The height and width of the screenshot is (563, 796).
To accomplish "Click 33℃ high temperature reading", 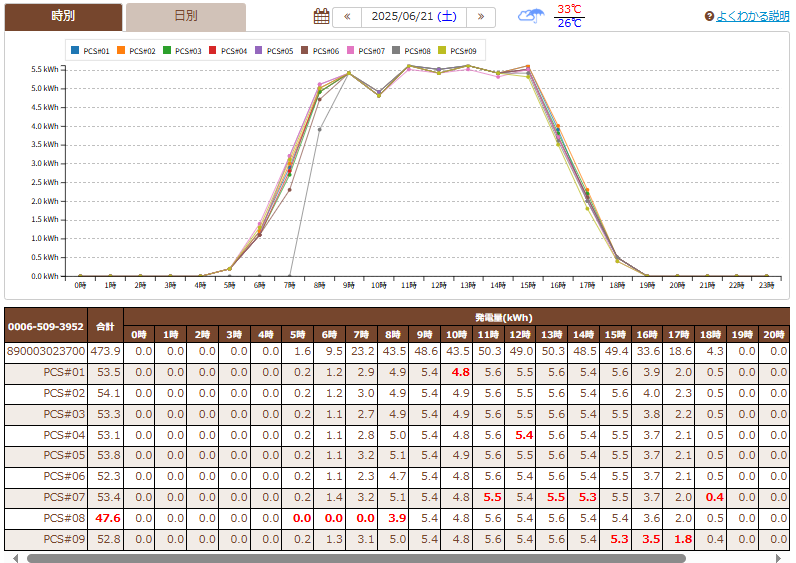I will pos(569,10).
